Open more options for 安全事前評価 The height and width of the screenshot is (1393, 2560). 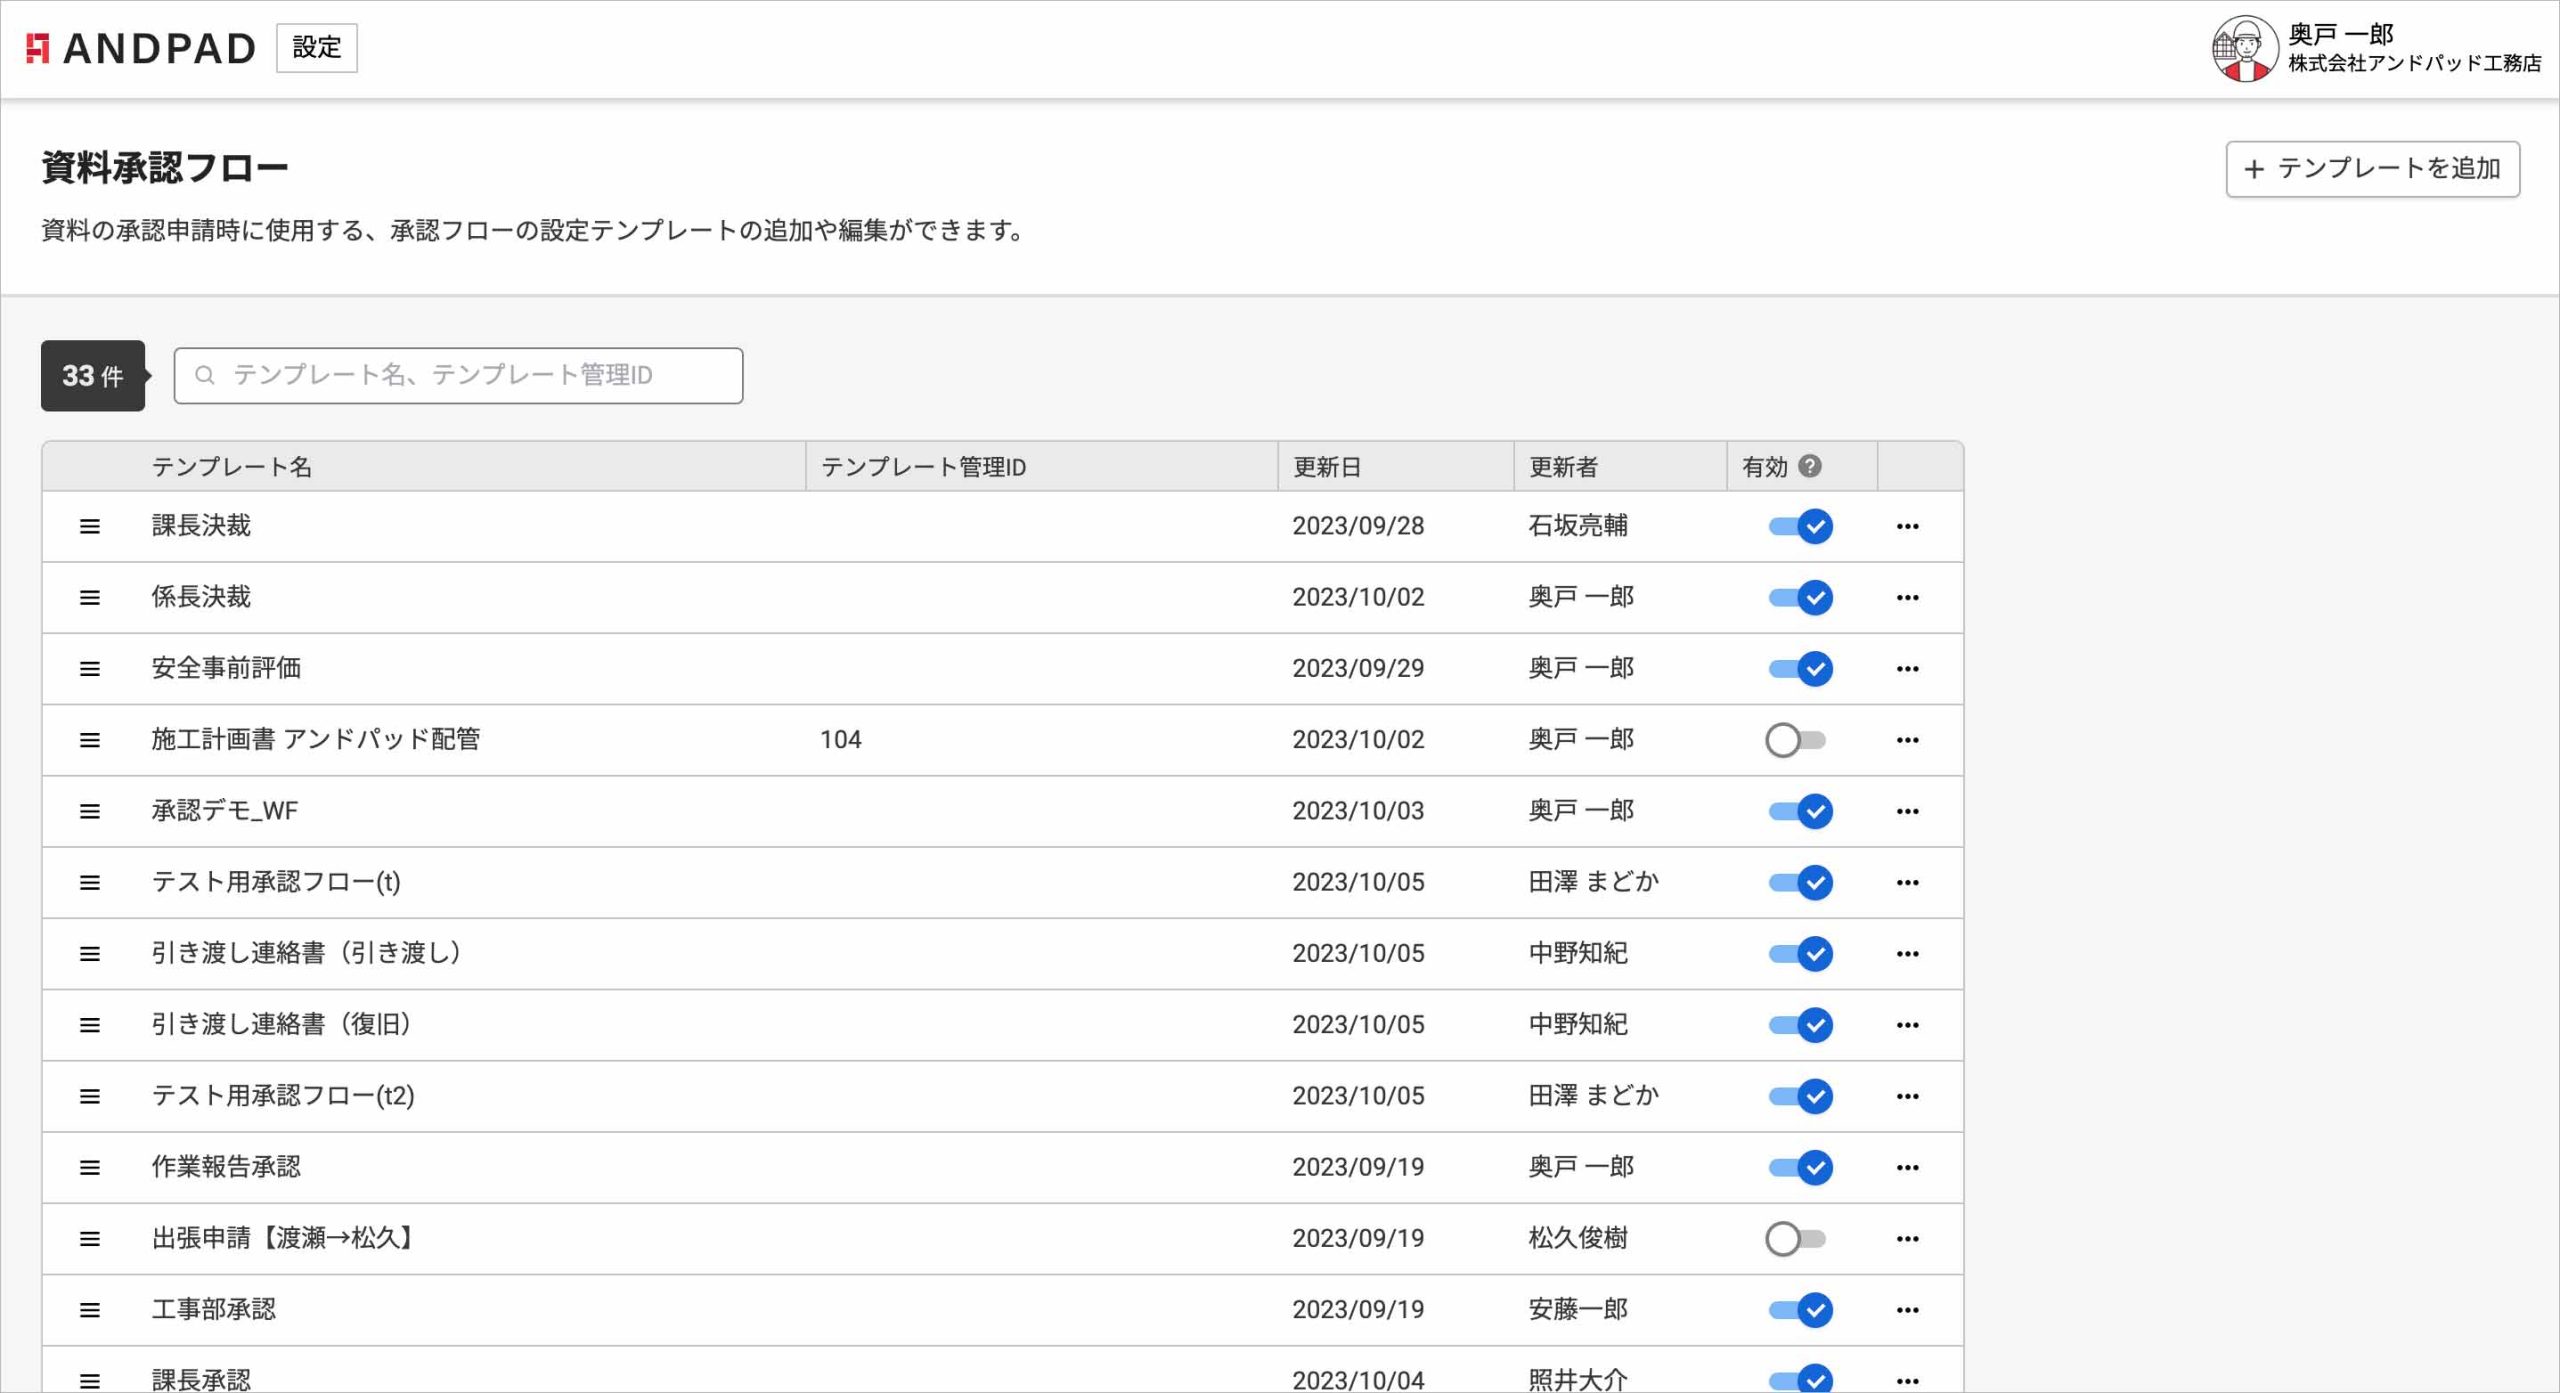[1907, 668]
